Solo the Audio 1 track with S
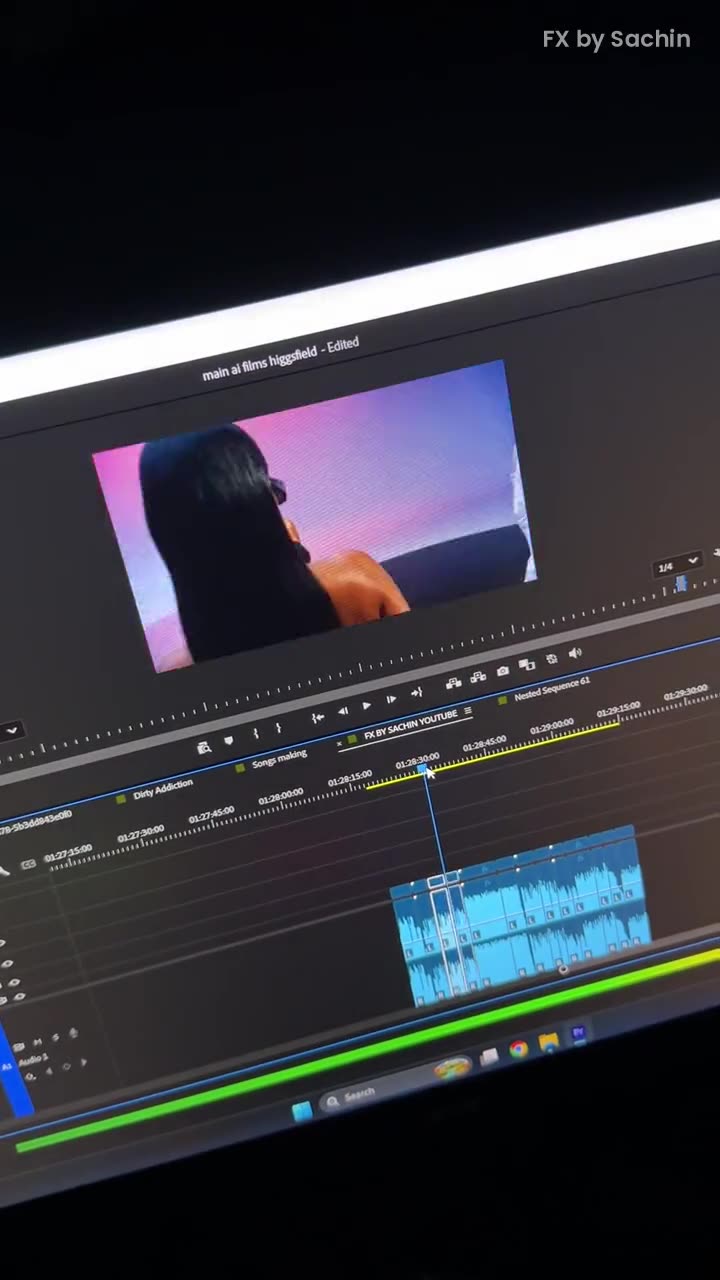The height and width of the screenshot is (1280, 720). (x=55, y=1038)
